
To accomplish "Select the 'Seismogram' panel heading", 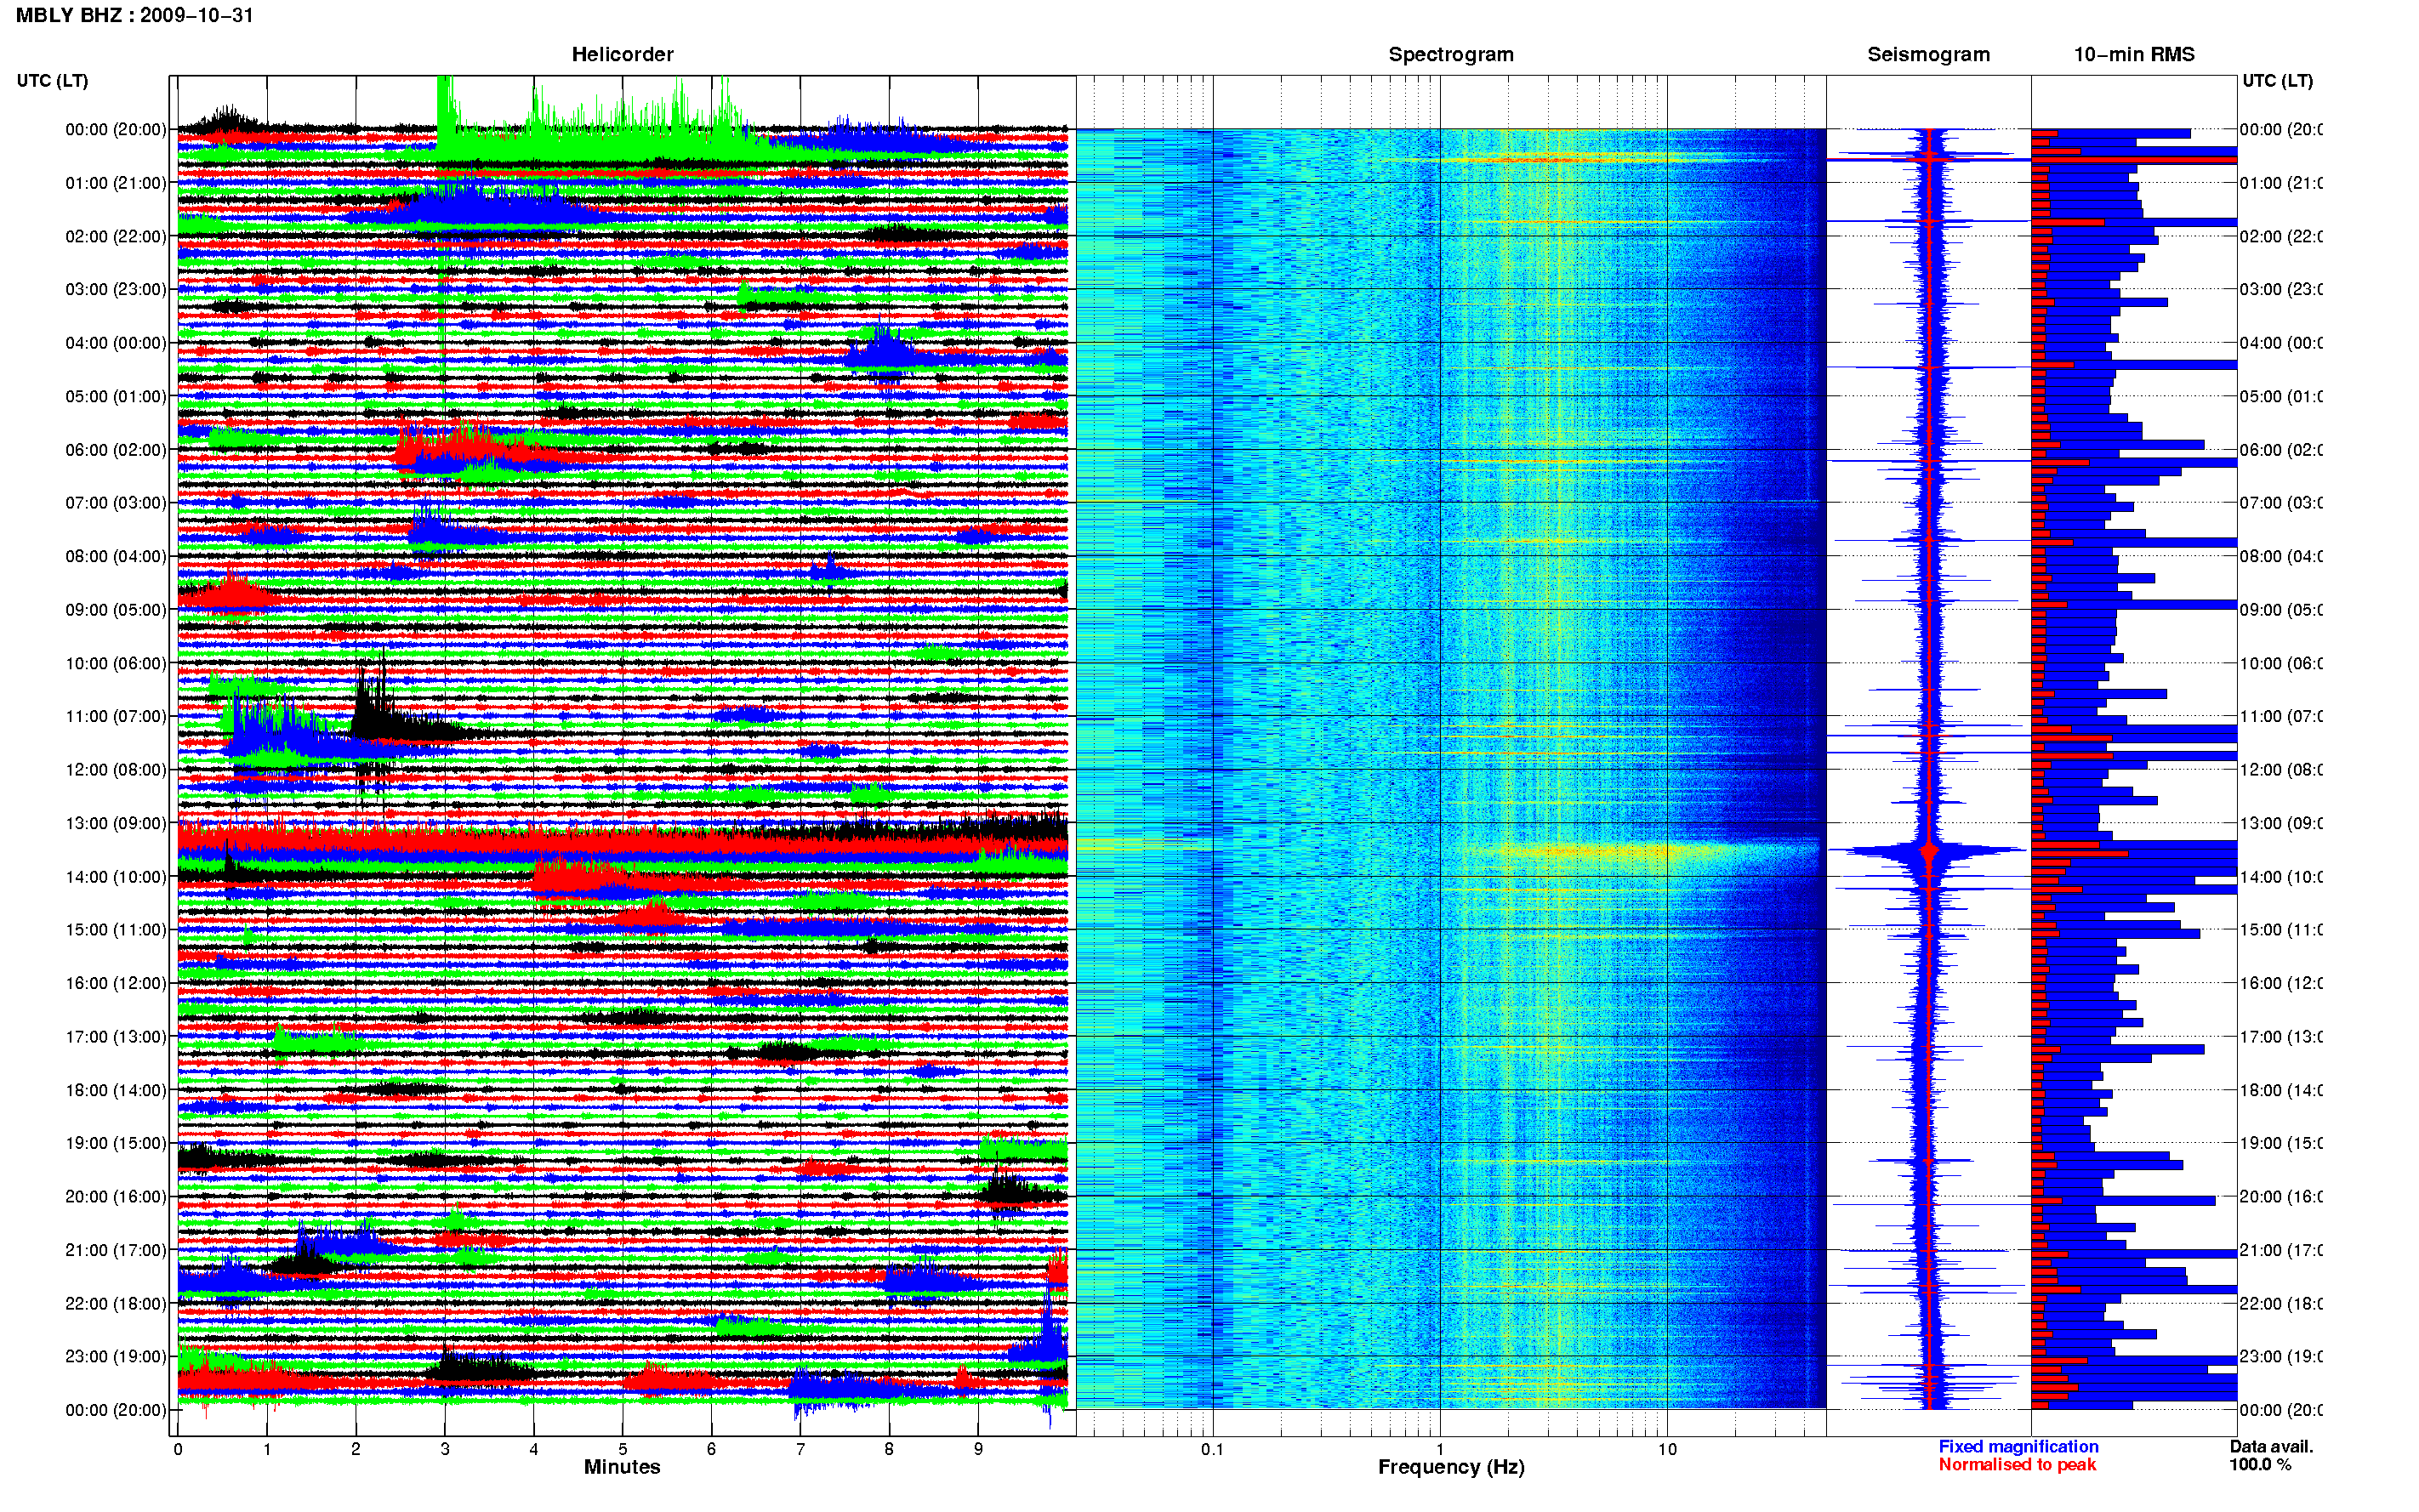I will click(1928, 54).
